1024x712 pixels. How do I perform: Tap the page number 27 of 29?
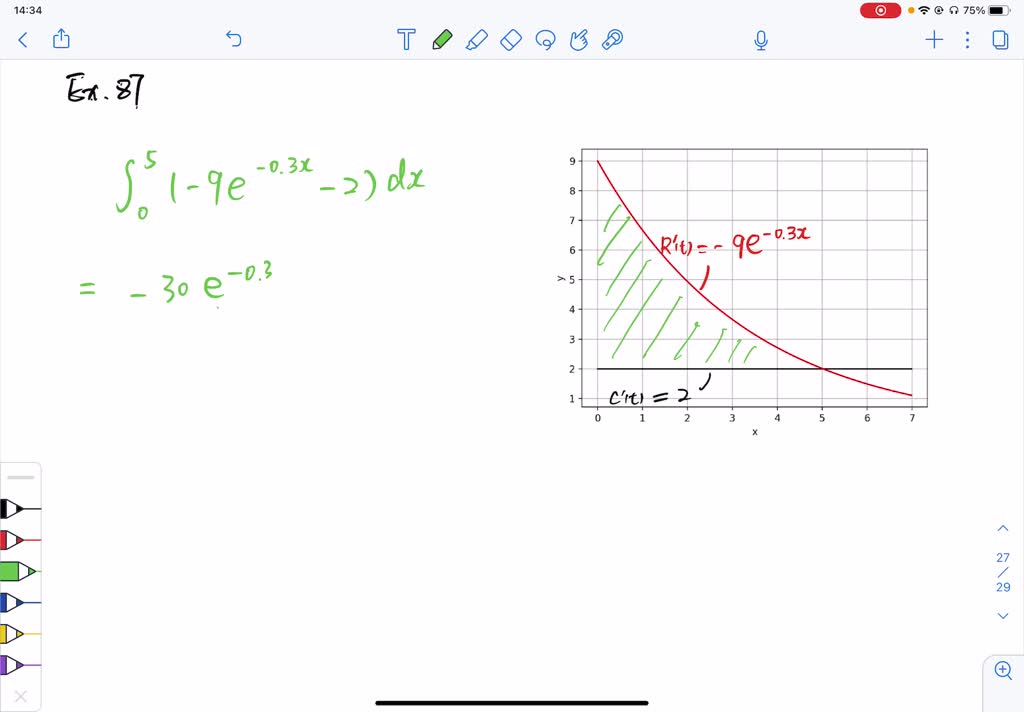pyautogui.click(x=1003, y=572)
